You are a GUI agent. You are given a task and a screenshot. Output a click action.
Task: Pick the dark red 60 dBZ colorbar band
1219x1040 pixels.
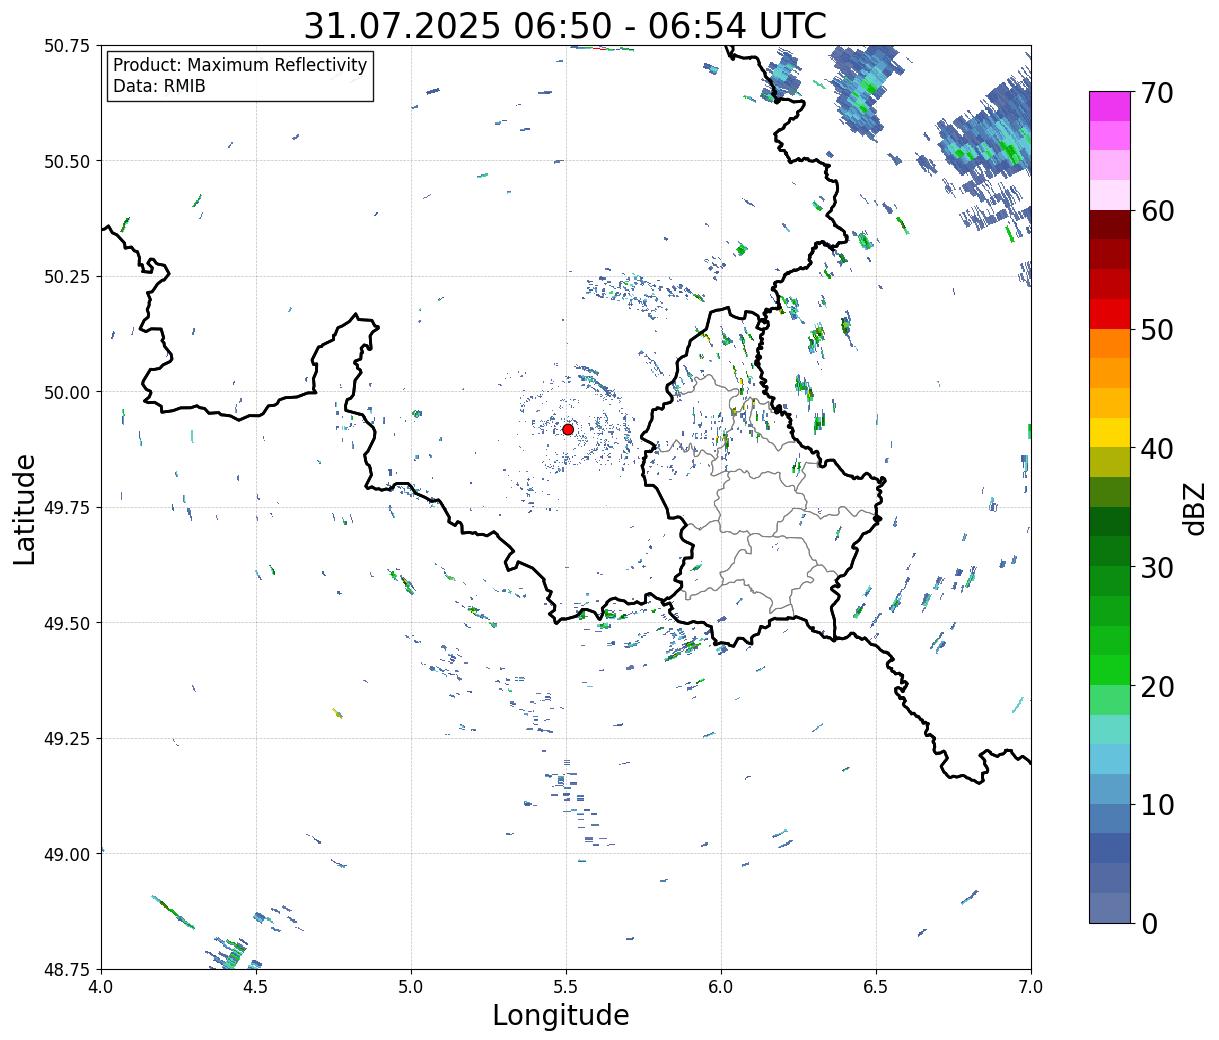pos(1110,224)
